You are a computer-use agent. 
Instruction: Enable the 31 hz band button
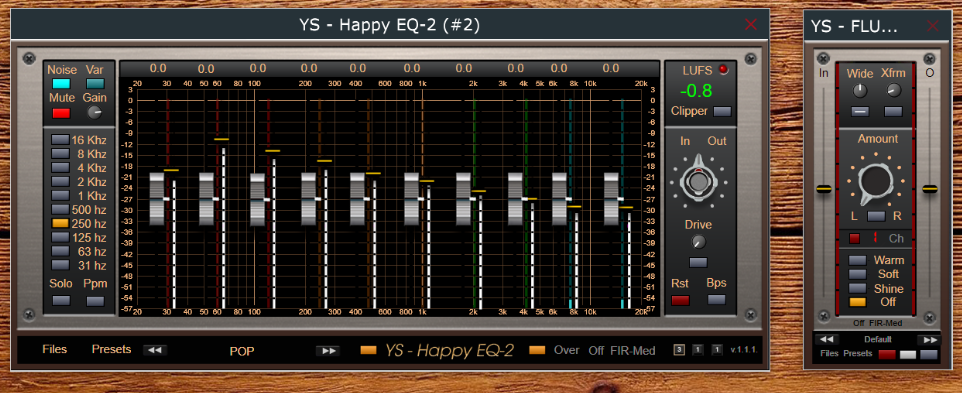(x=60, y=265)
